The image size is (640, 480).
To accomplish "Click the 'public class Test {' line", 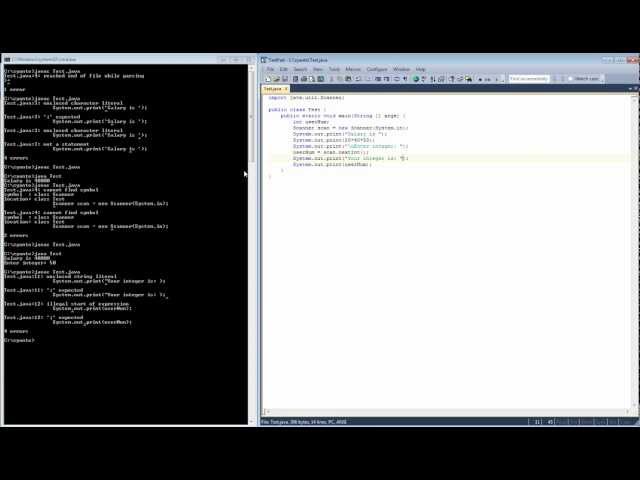I will pos(297,110).
